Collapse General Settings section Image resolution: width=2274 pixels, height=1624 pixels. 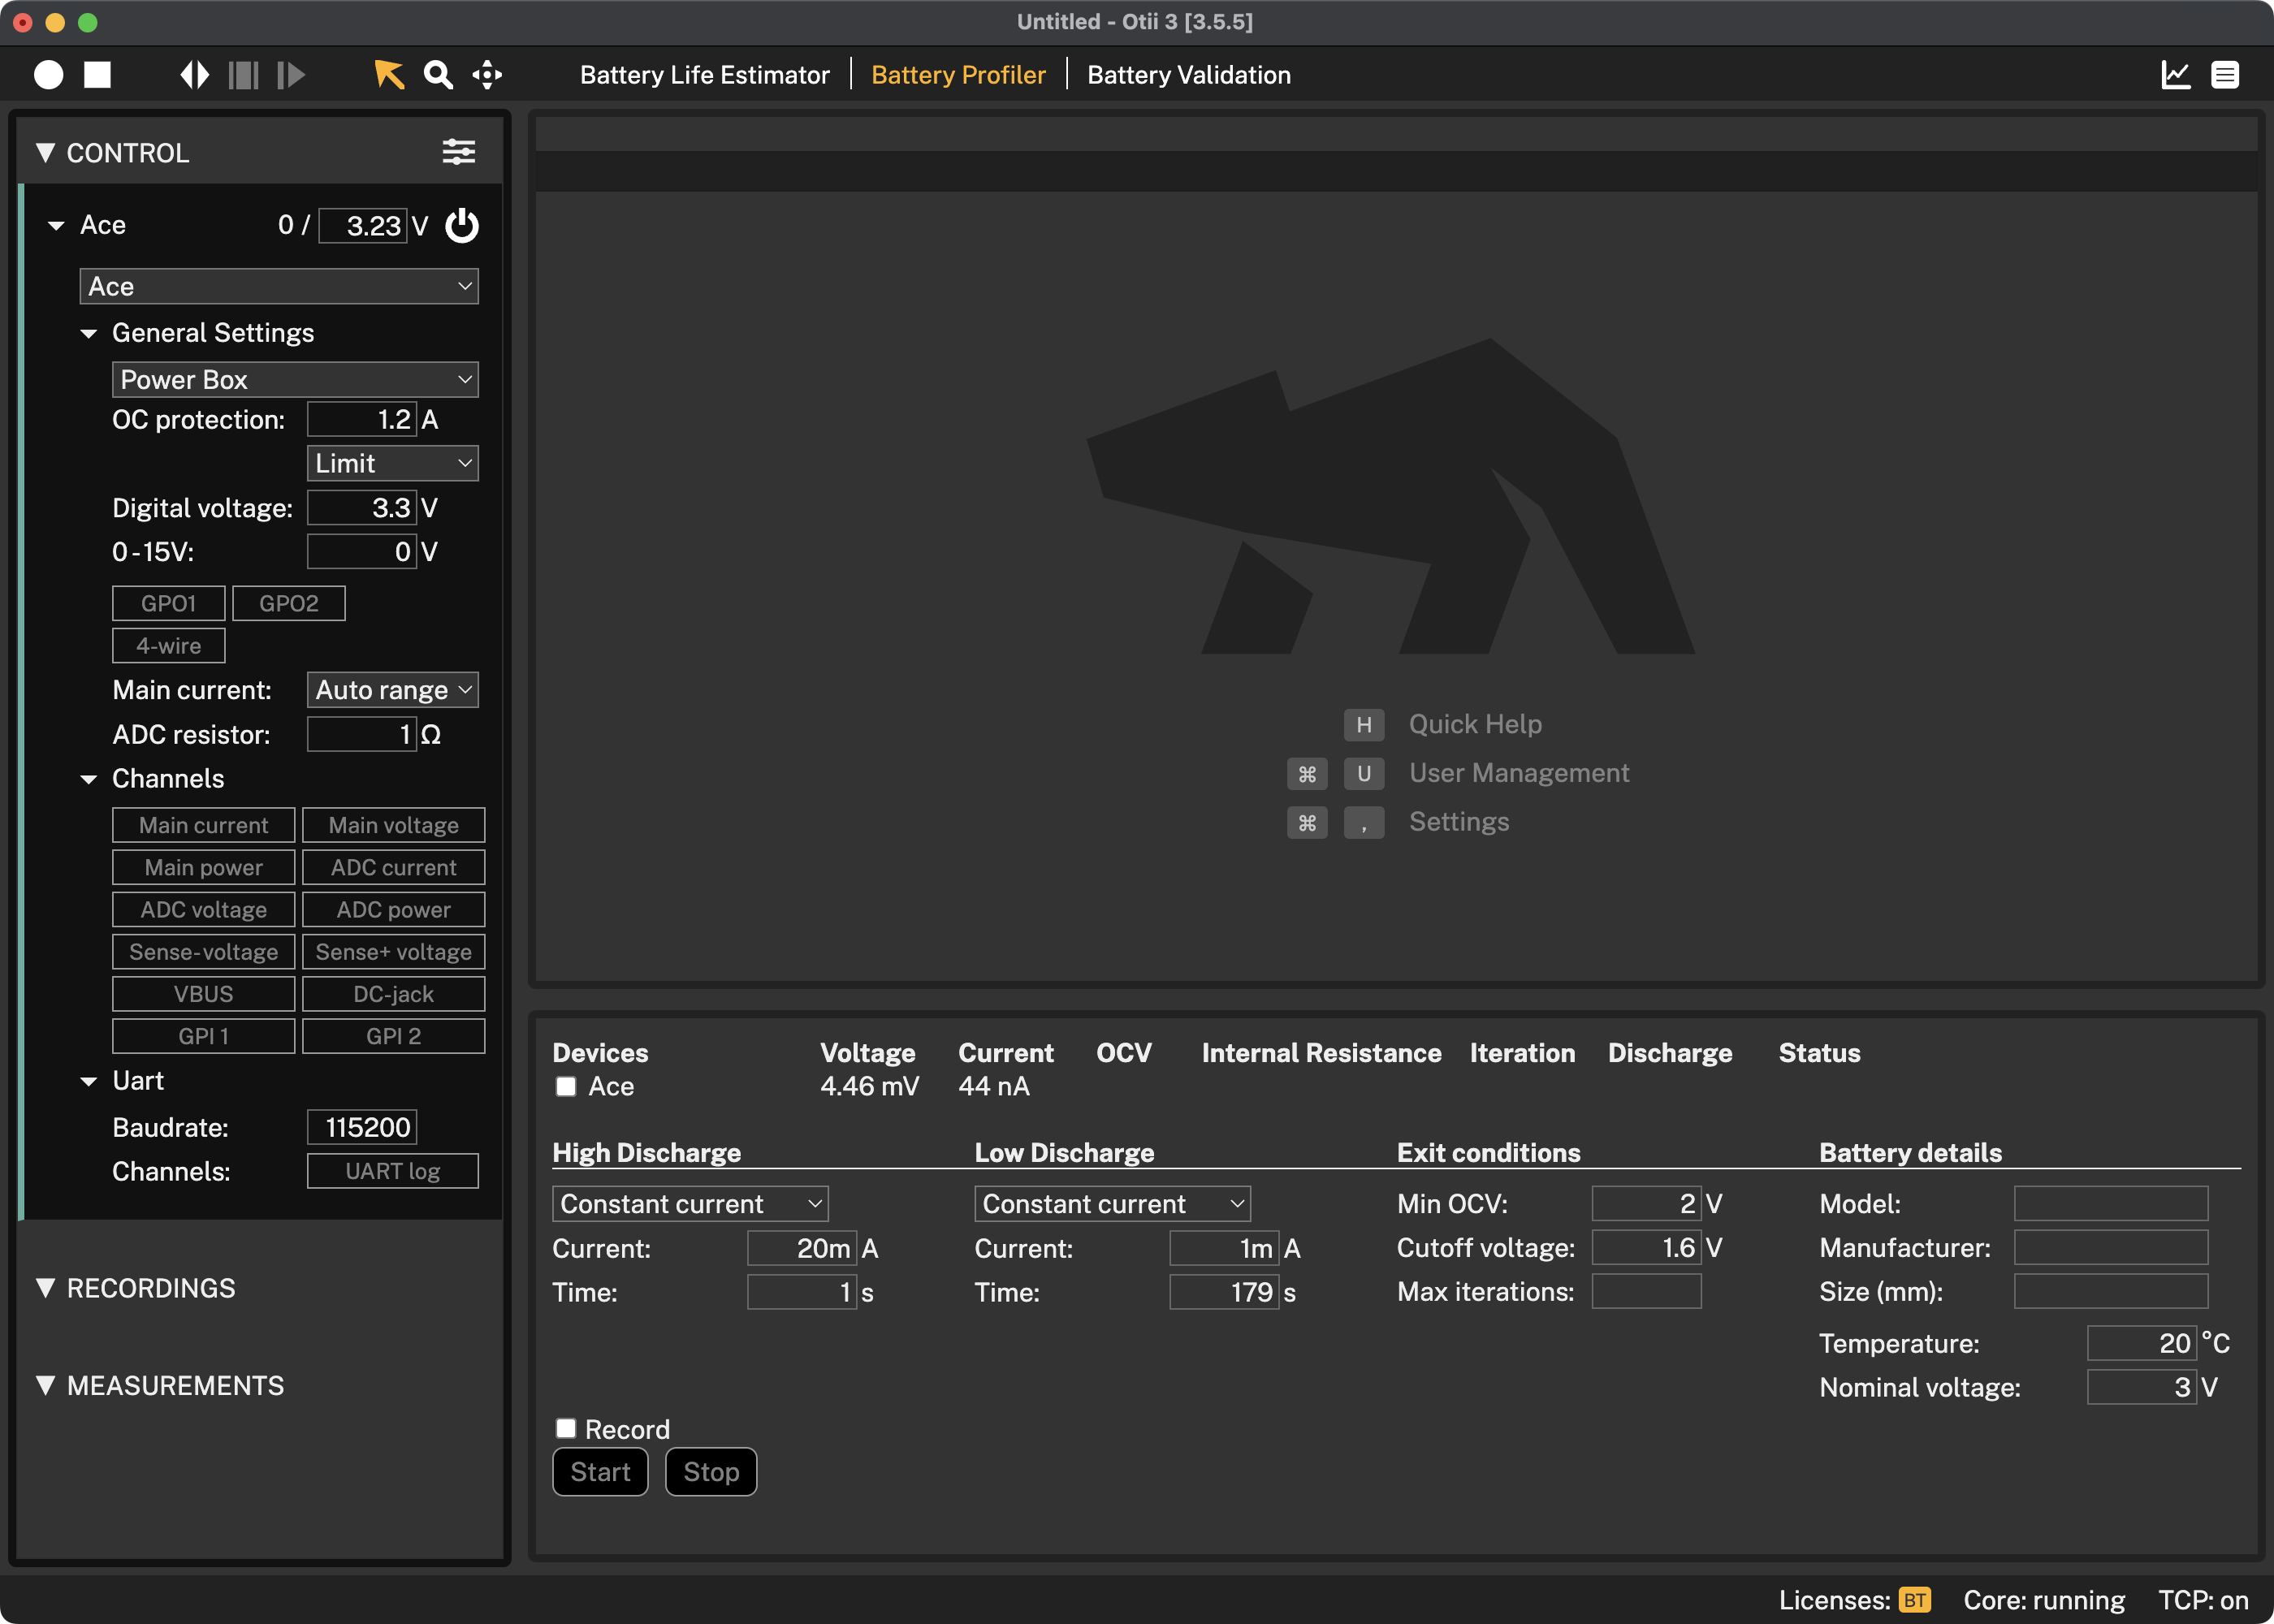point(89,333)
